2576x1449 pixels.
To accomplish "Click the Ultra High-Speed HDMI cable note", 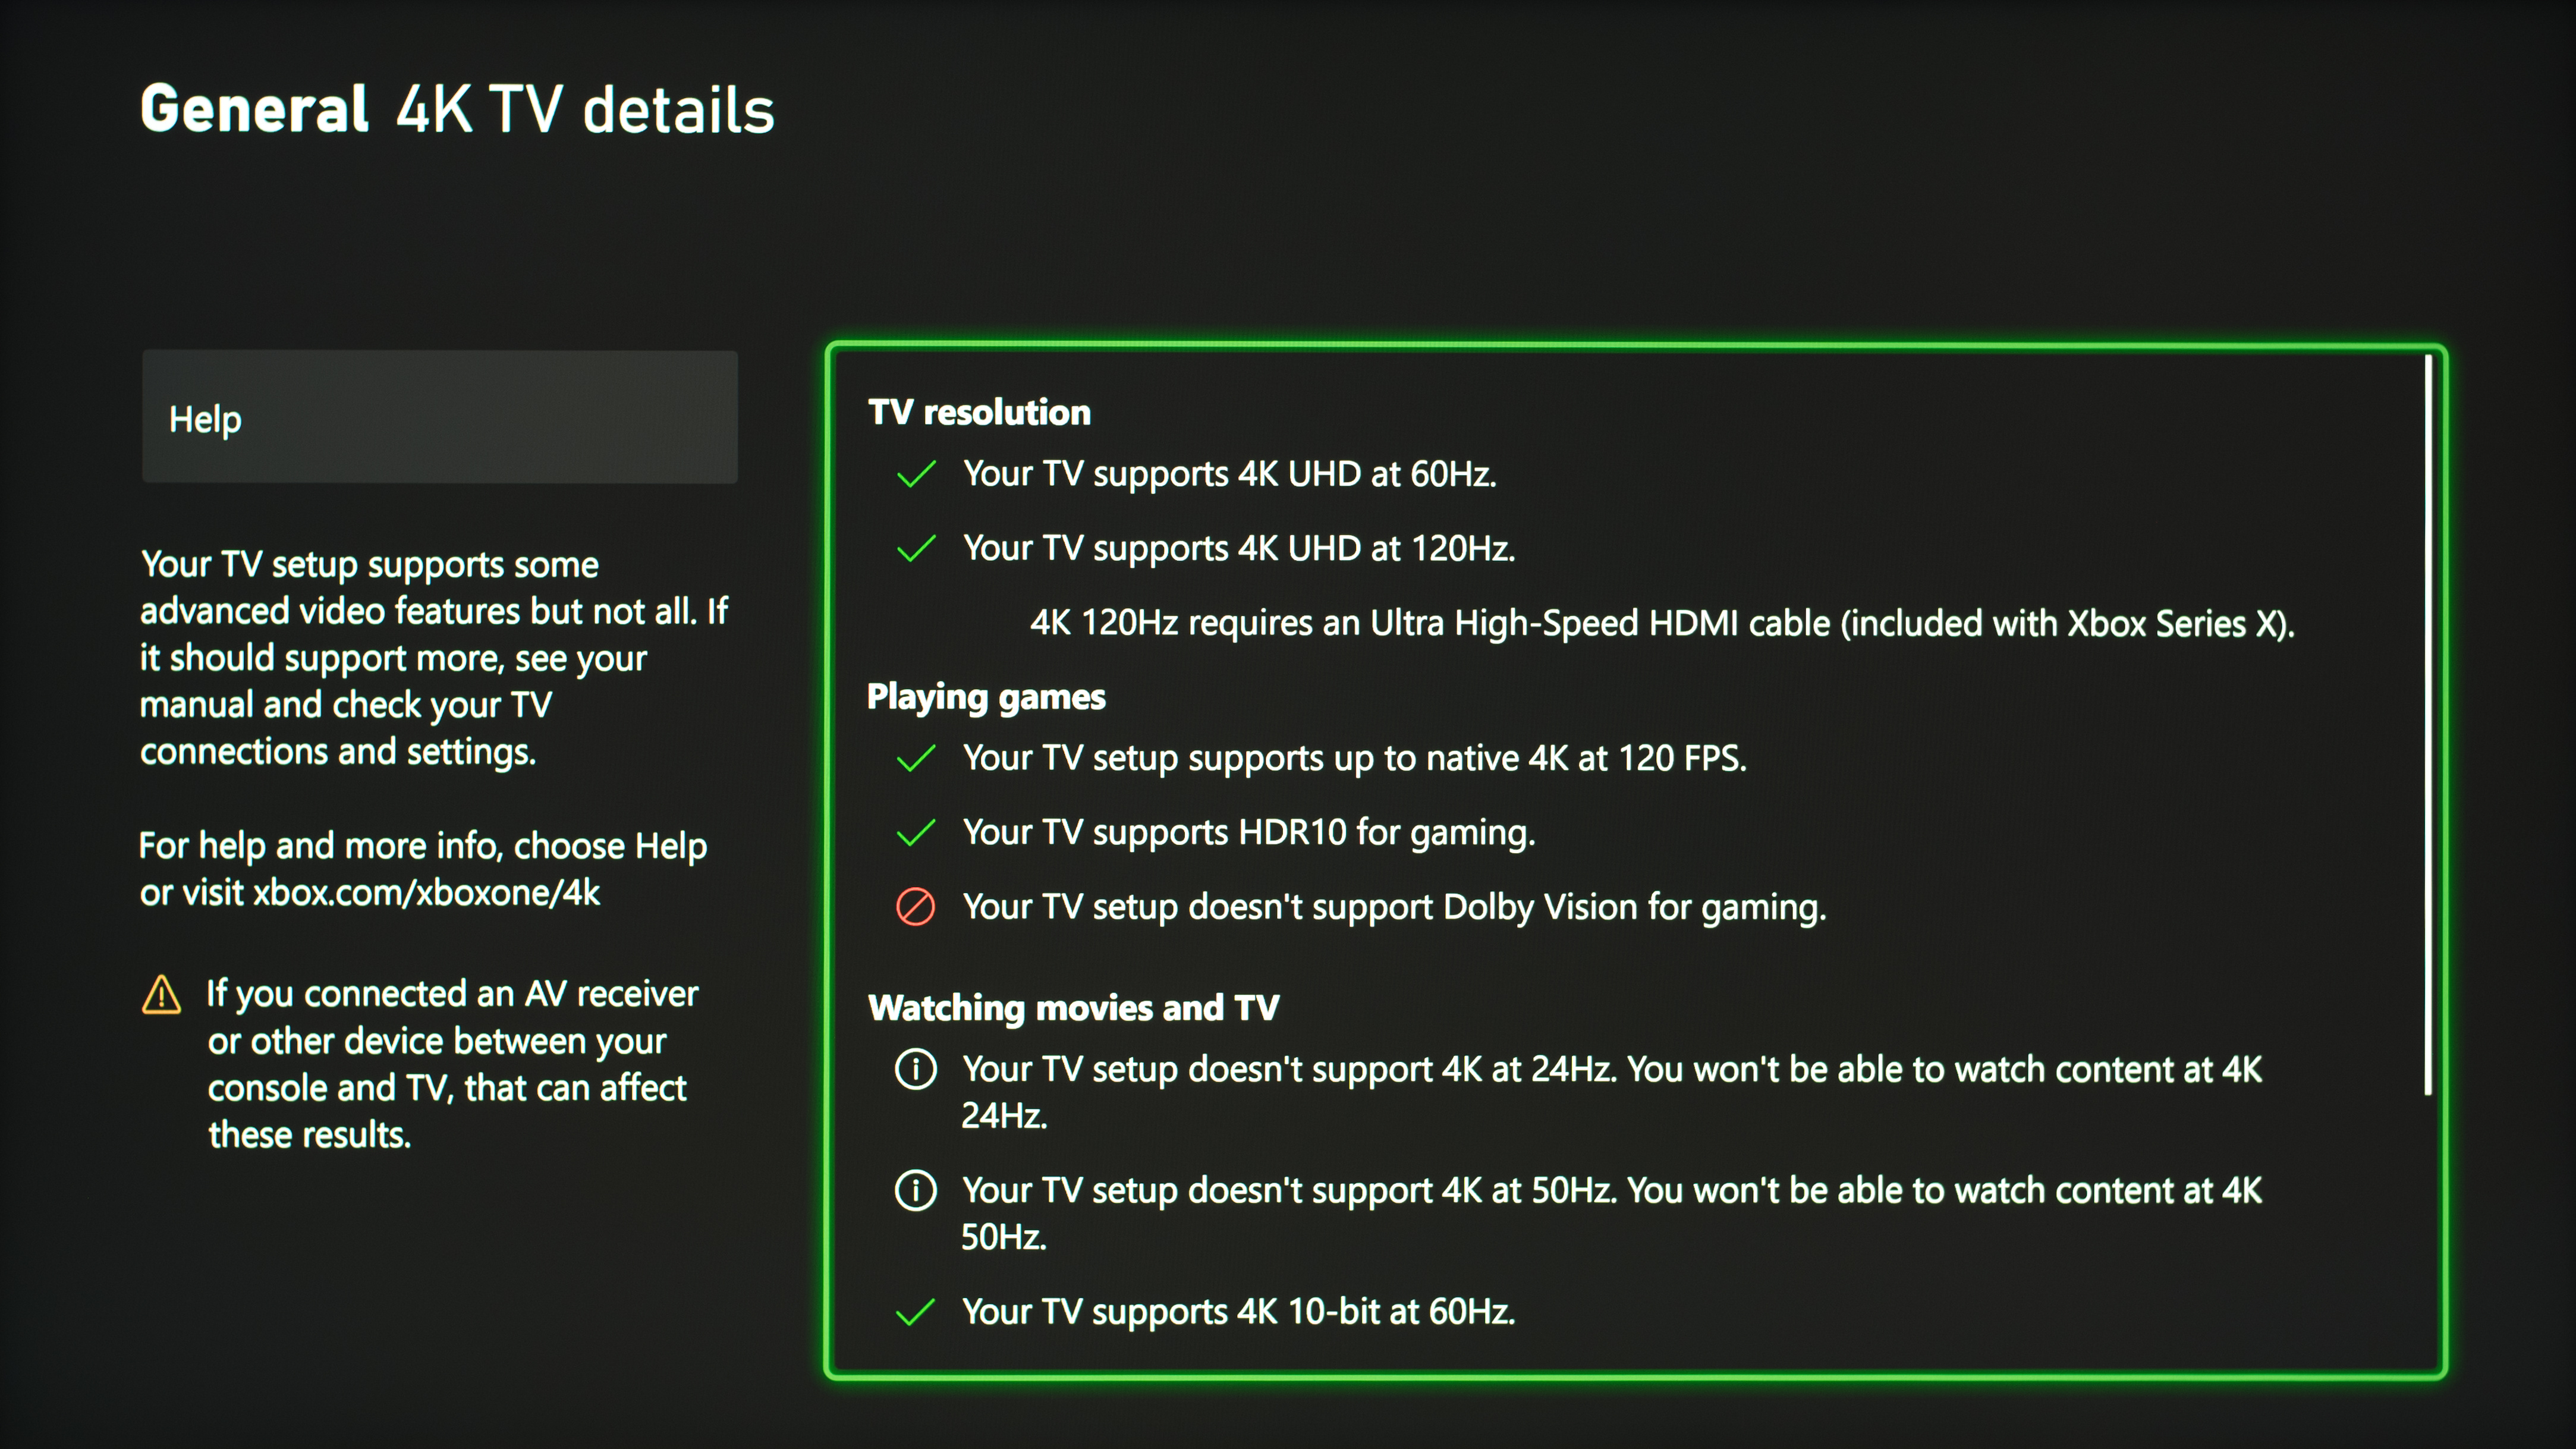I will [1662, 623].
